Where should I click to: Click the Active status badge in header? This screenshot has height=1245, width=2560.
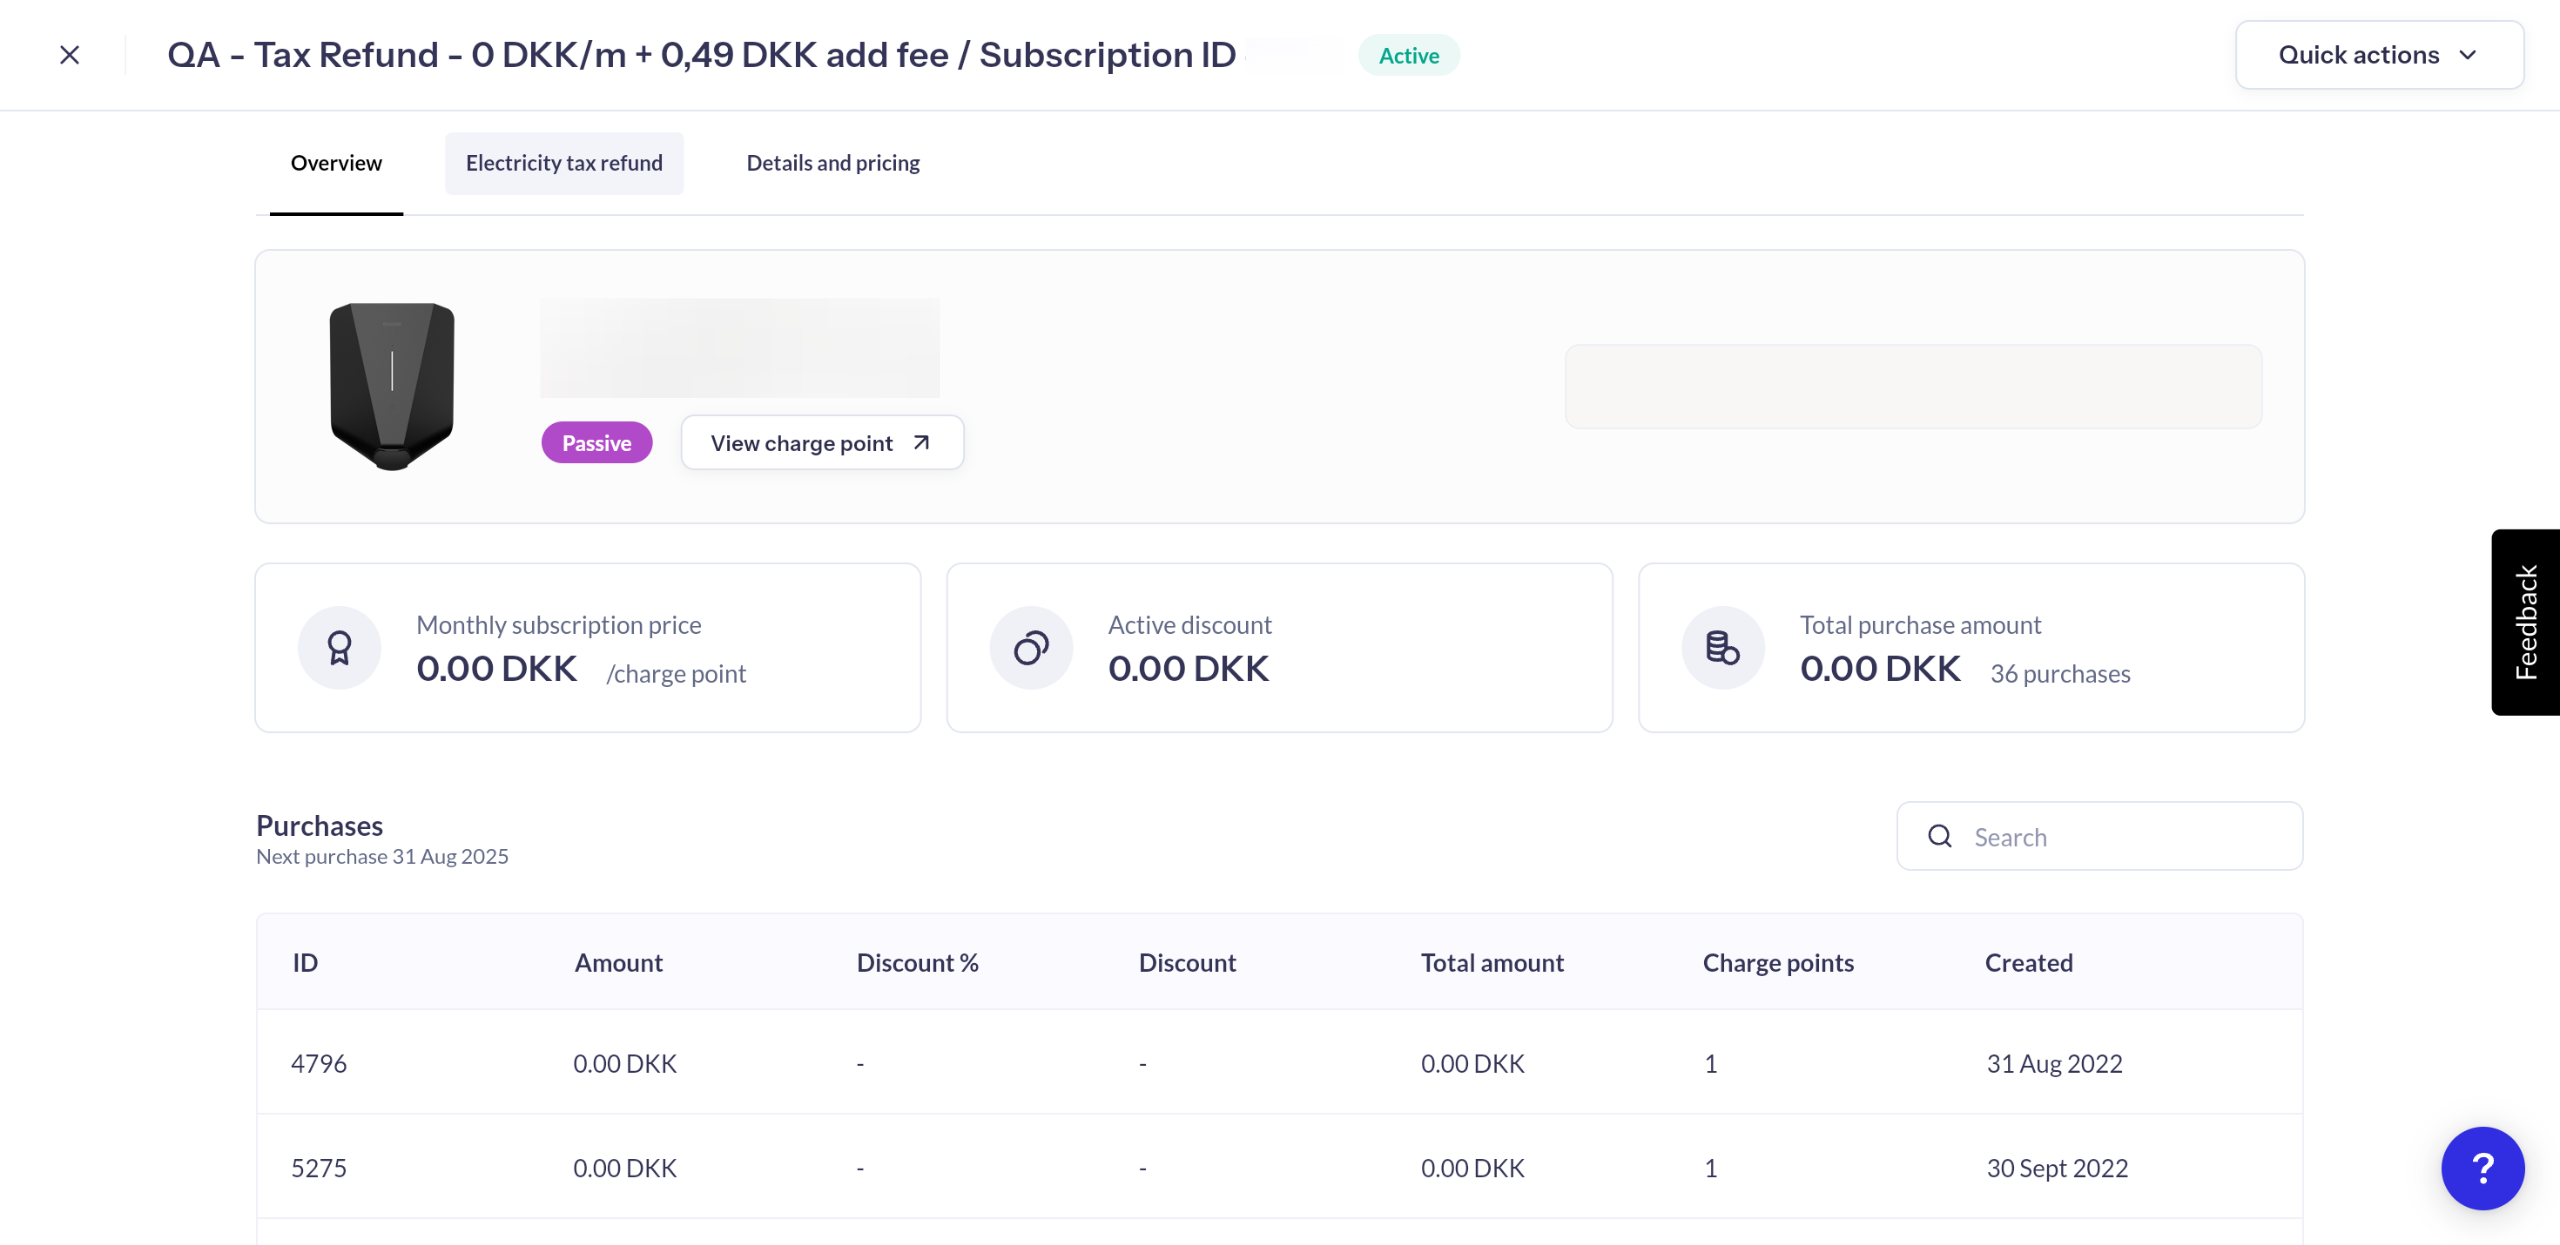1408,56
